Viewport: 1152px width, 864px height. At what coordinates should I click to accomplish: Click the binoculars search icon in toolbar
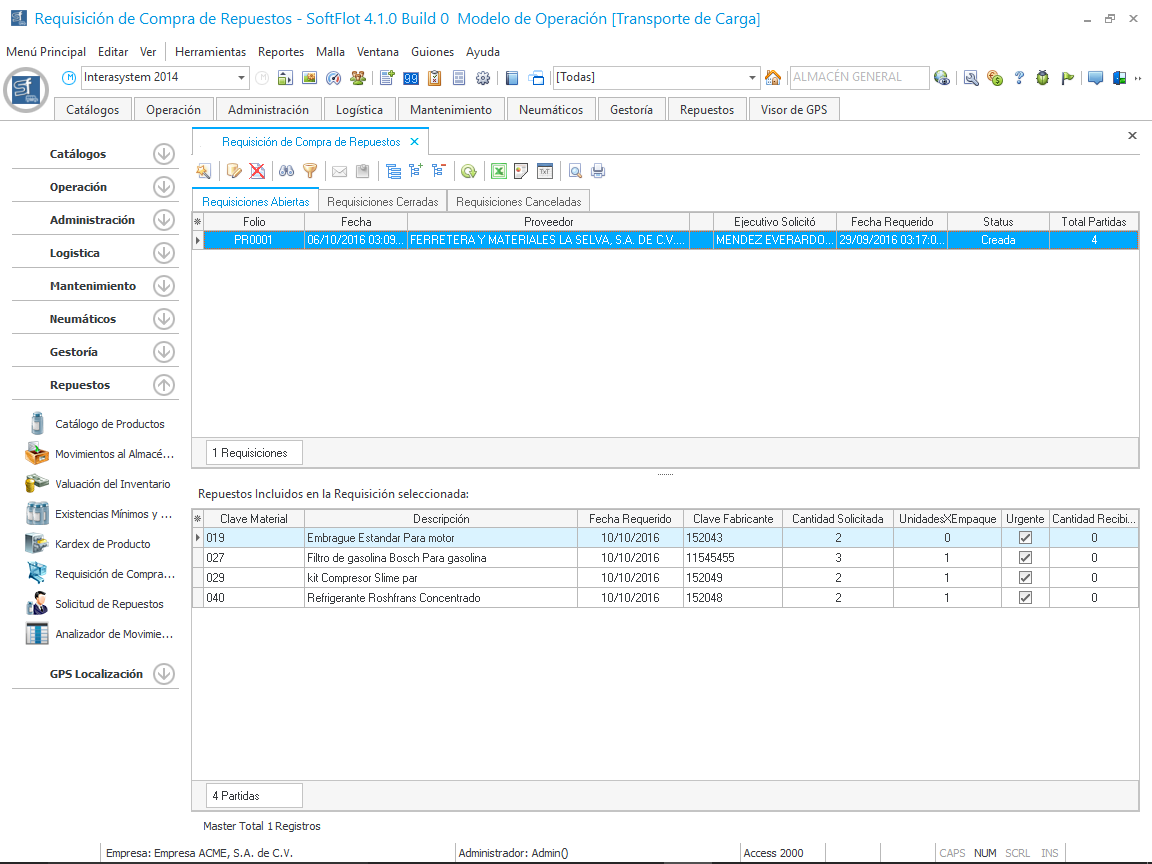click(286, 171)
